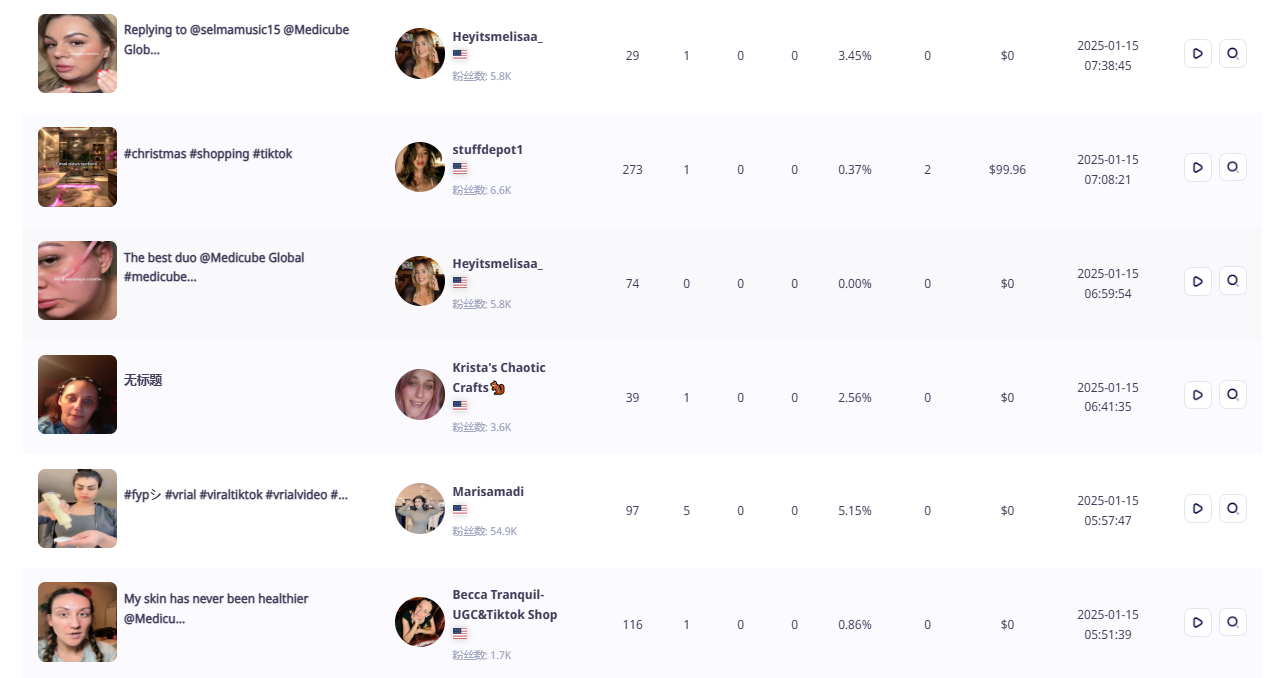The height and width of the screenshot is (678, 1272).
Task: Click the "My skin has never been healthier" thumbnail
Action: point(77,622)
